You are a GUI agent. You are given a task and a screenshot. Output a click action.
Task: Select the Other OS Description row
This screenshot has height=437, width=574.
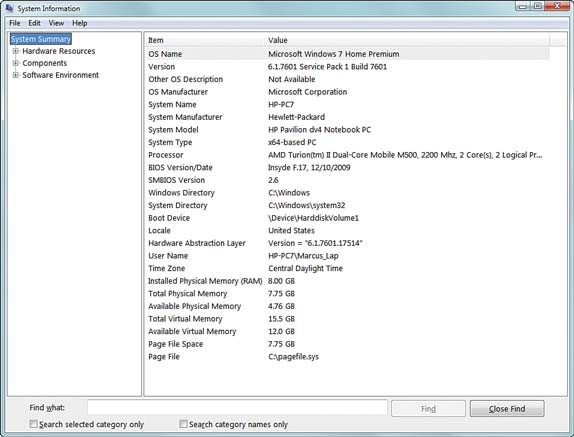coord(347,79)
